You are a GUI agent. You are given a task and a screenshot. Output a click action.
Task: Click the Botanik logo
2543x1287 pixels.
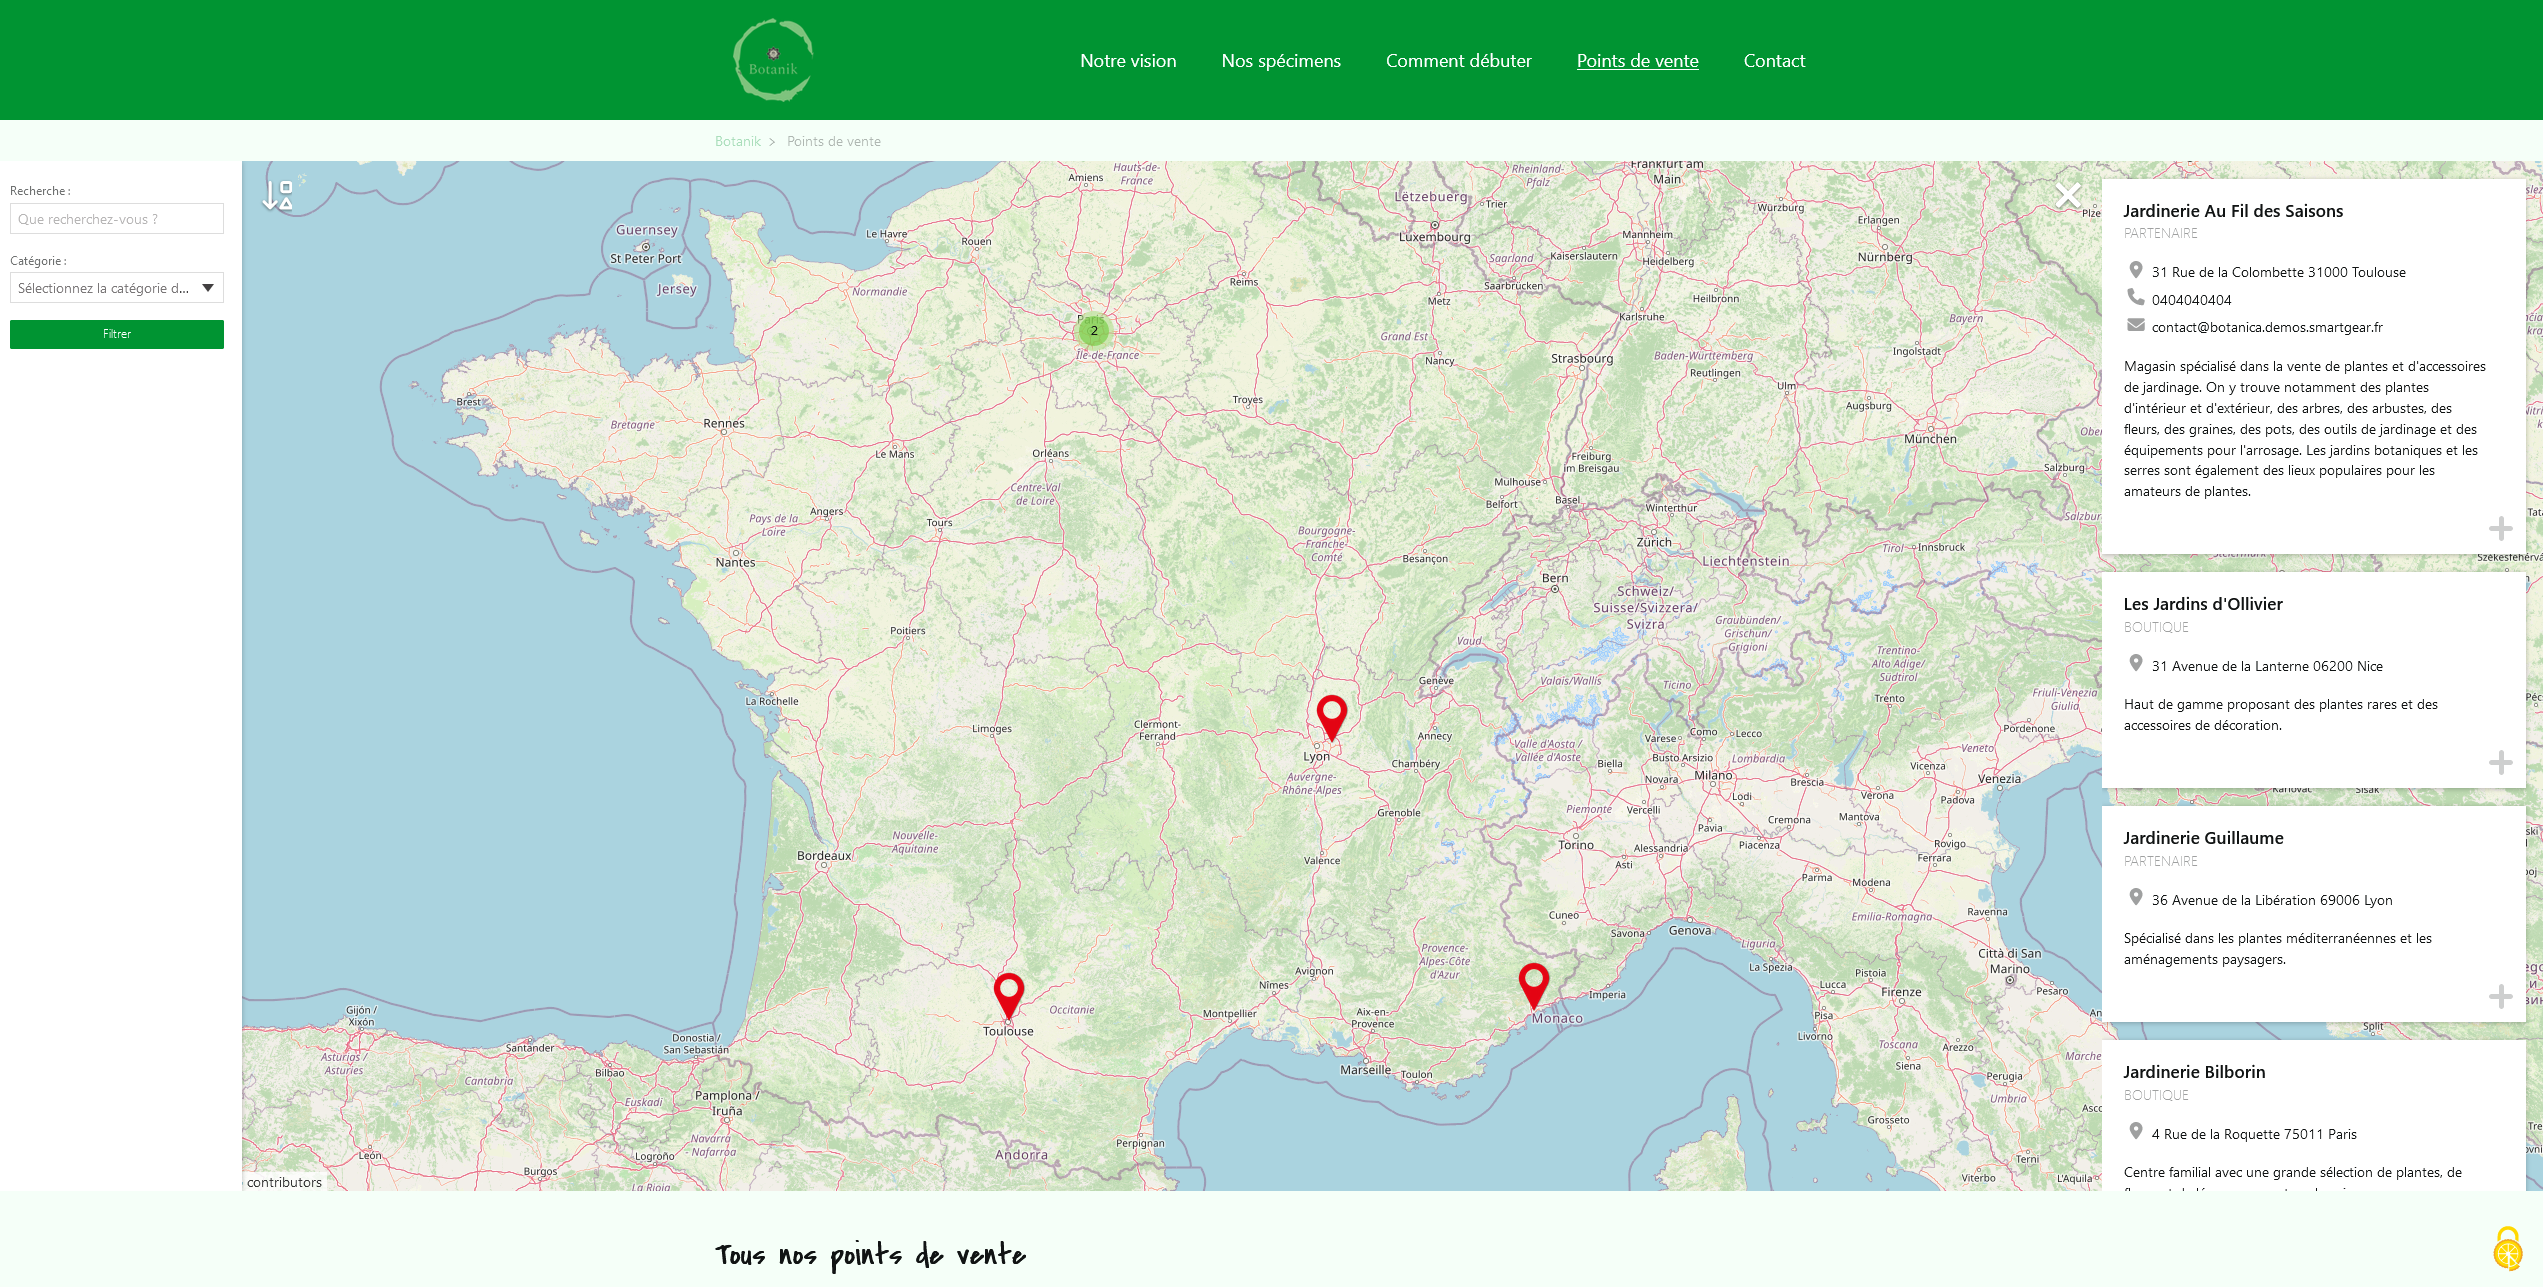773,60
